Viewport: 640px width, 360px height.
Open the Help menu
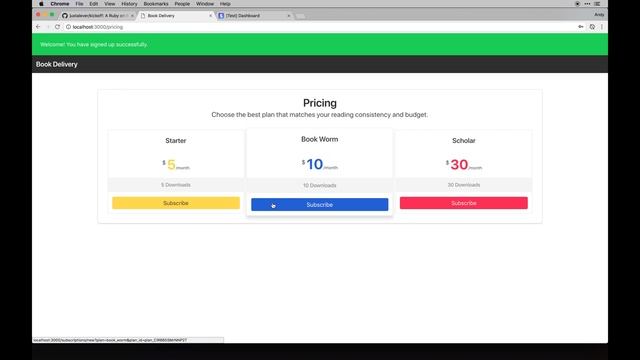pyautogui.click(x=225, y=4)
